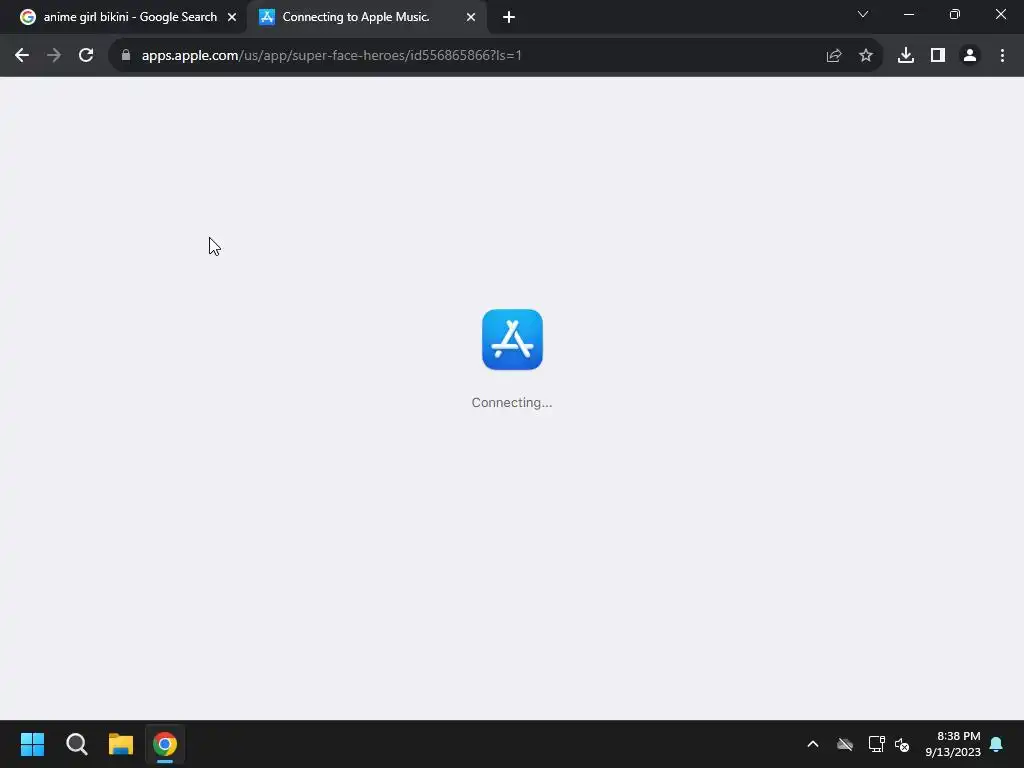1024x768 pixels.
Task: Open network status tray icon
Action: coord(876,744)
